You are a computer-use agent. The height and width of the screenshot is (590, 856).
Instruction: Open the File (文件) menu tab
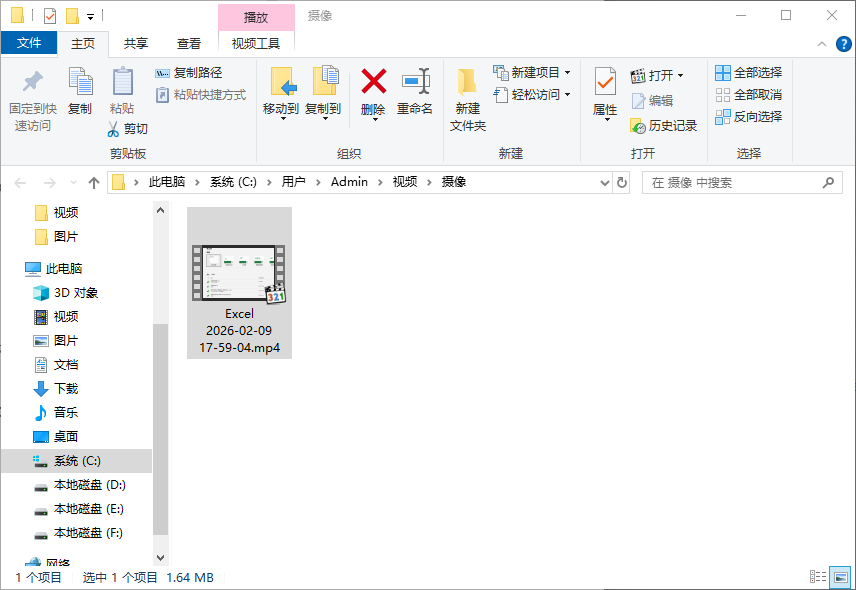tap(29, 43)
